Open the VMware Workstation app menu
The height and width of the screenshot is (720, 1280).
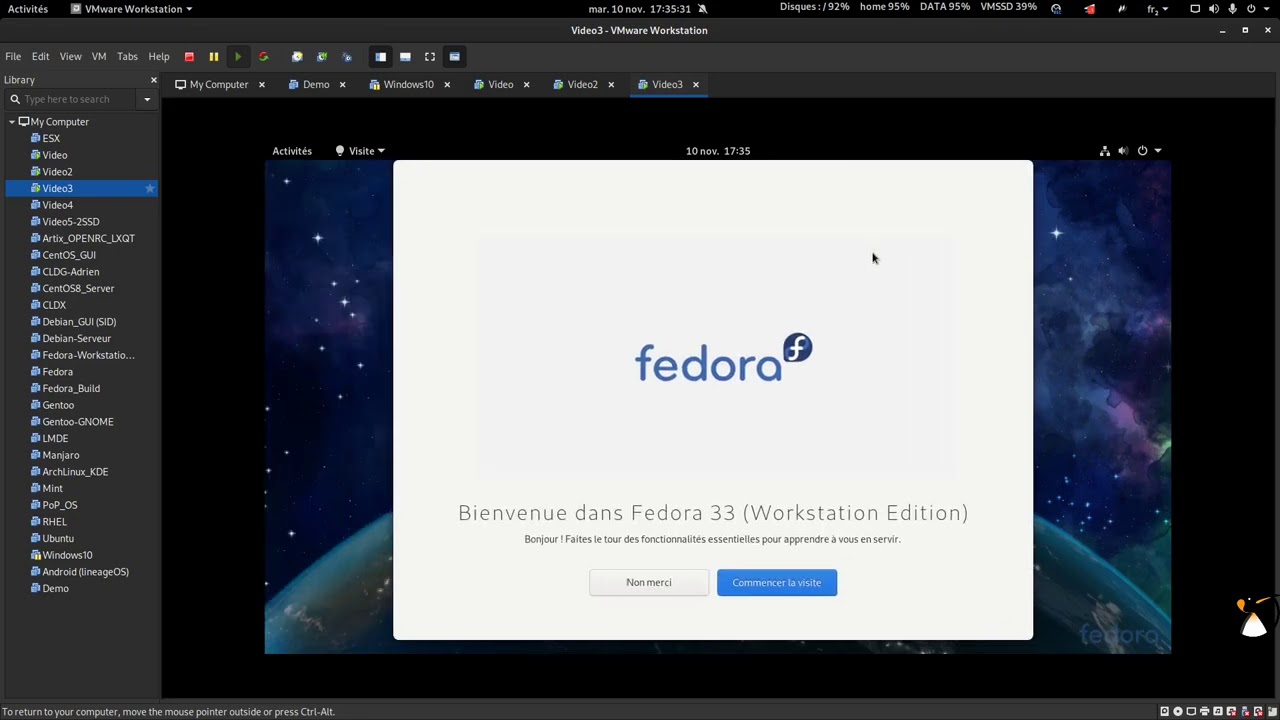tap(132, 9)
